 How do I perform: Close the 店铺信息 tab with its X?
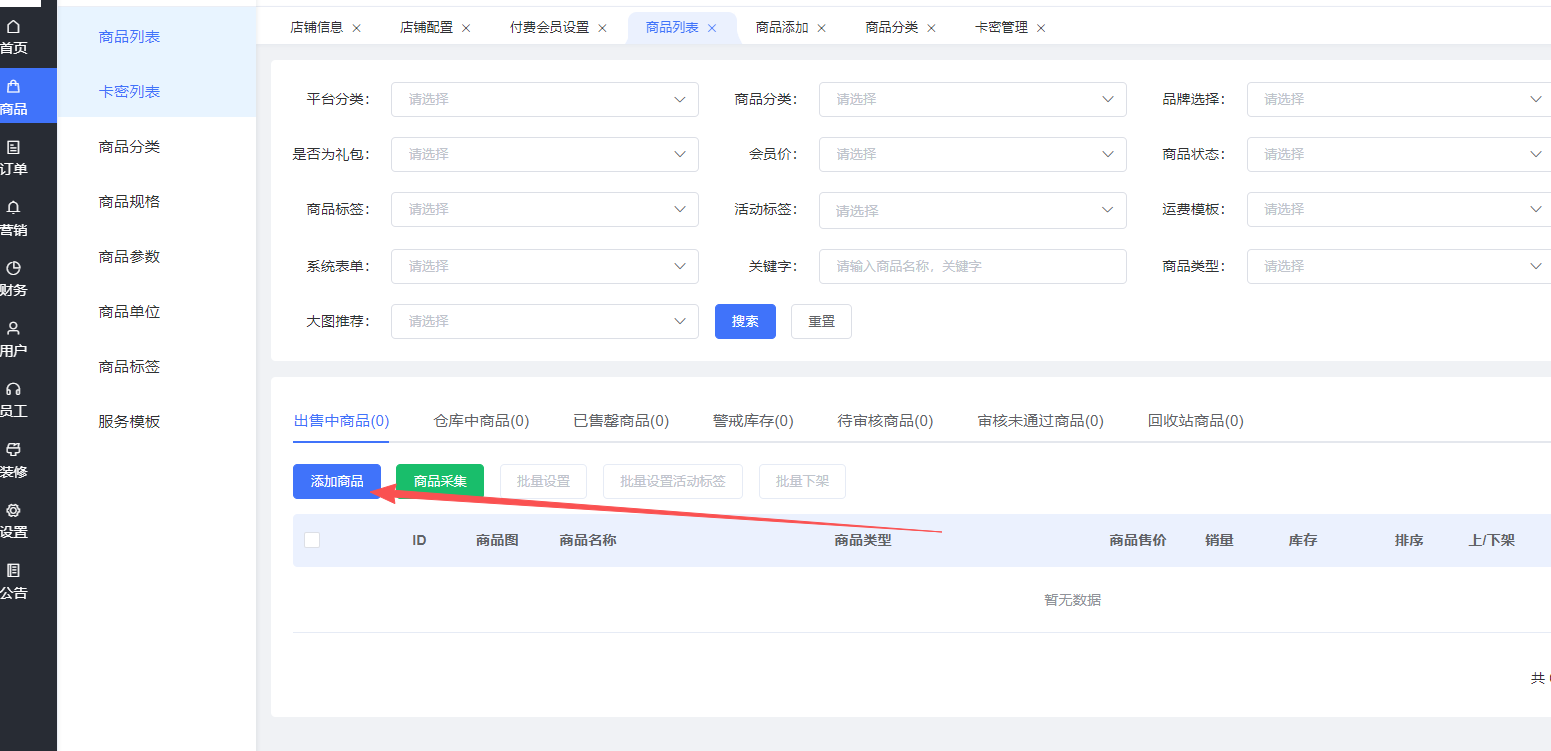click(x=357, y=28)
